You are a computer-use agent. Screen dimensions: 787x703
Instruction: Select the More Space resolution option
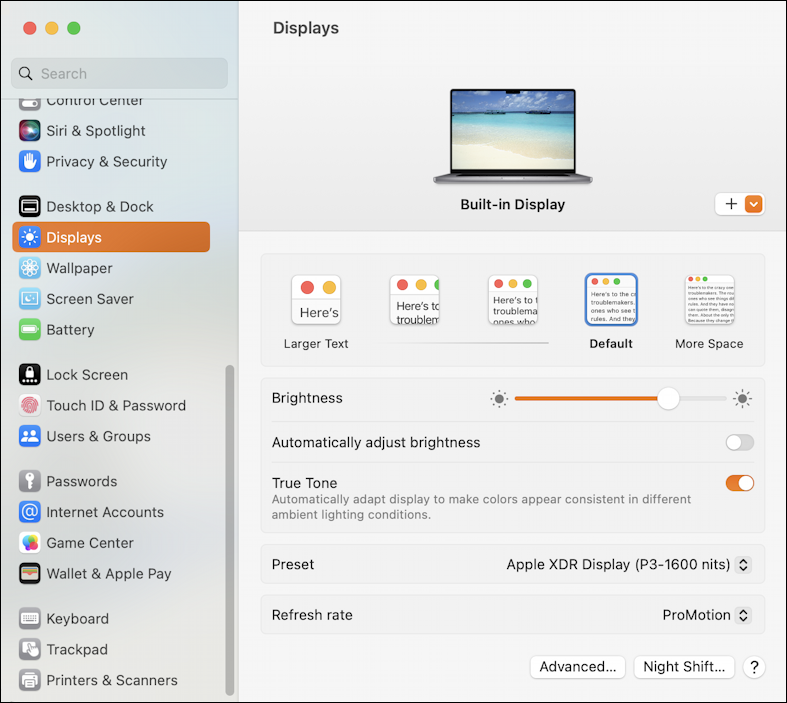[710, 300]
